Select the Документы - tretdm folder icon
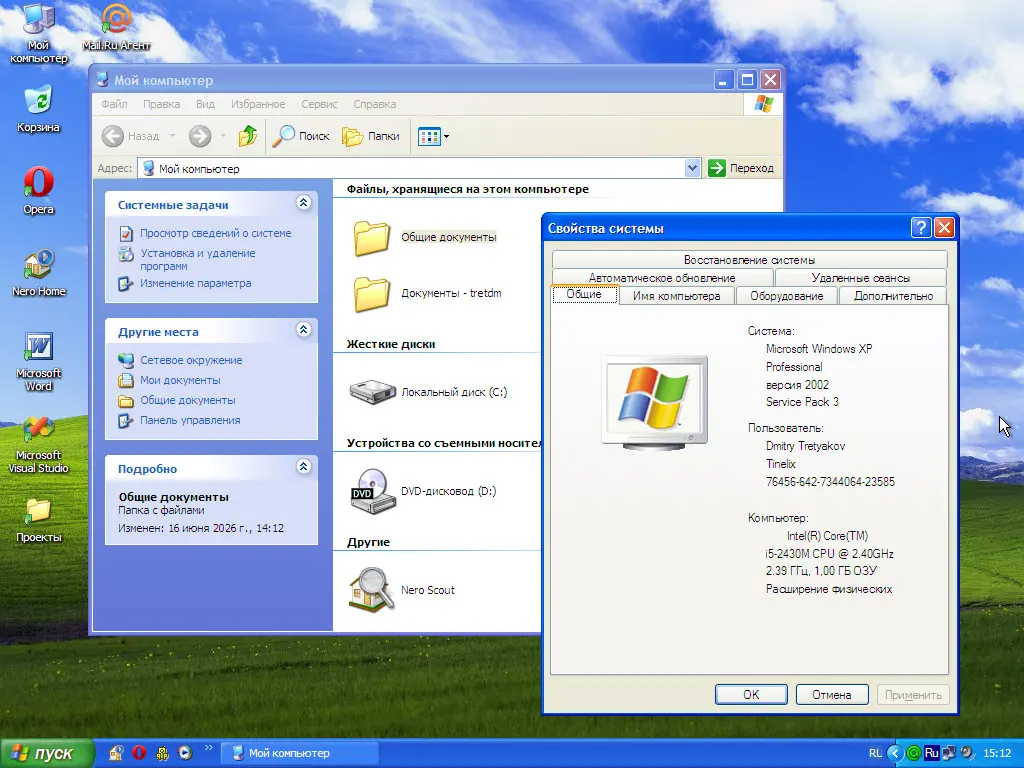 pyautogui.click(x=372, y=293)
